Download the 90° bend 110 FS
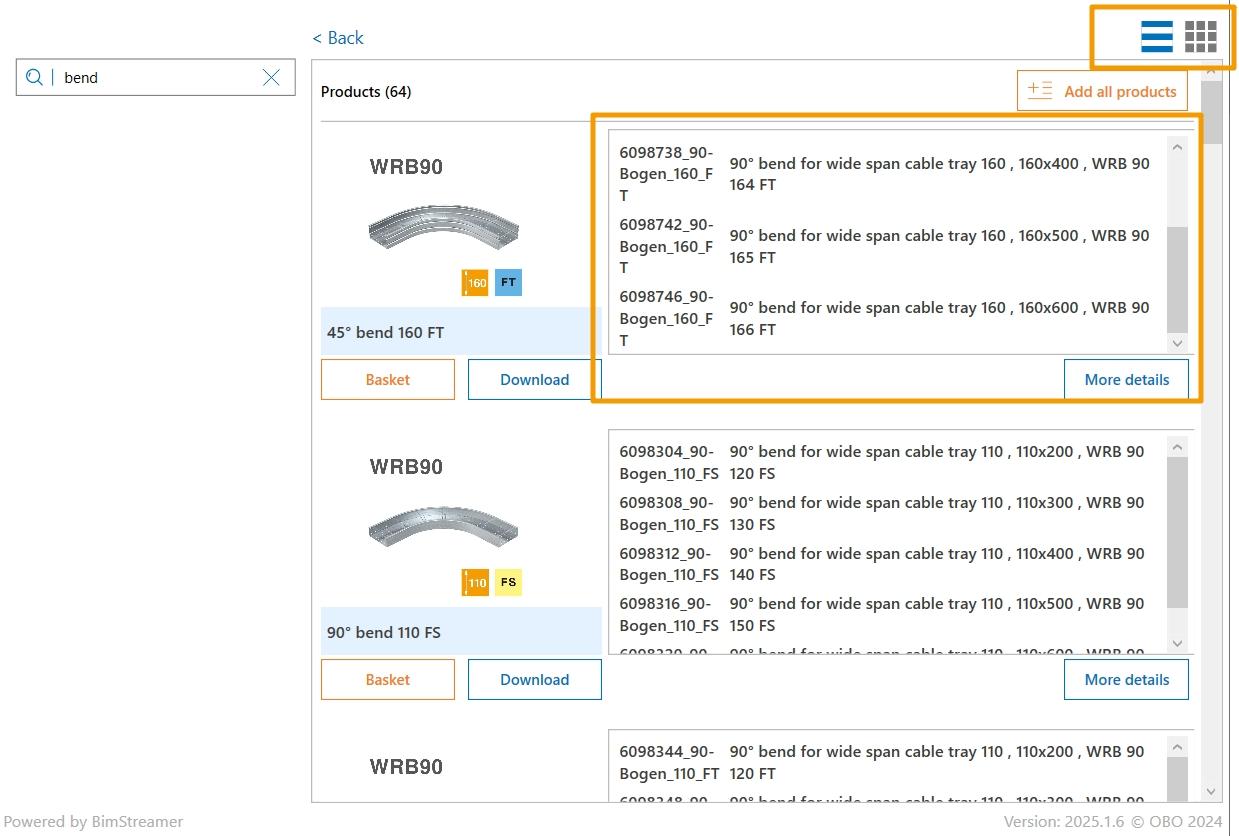Screen dimensions: 1239x836 [x=534, y=680]
